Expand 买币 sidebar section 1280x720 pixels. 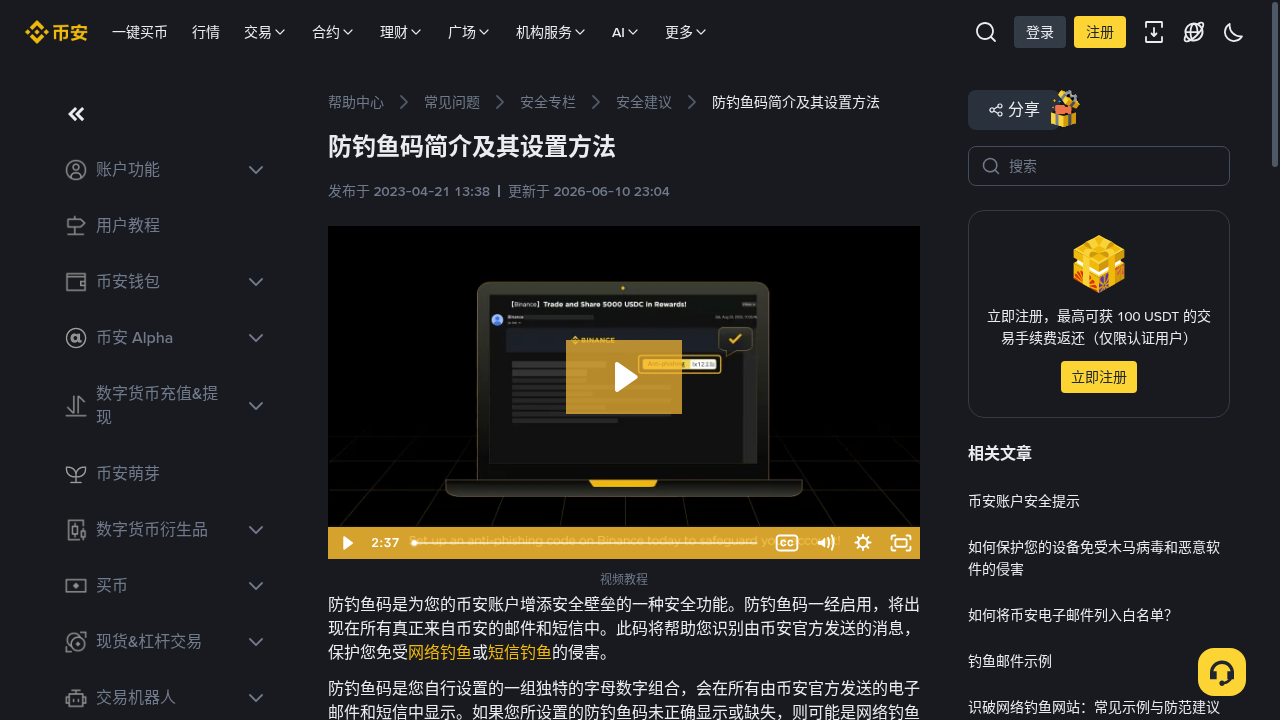(256, 586)
